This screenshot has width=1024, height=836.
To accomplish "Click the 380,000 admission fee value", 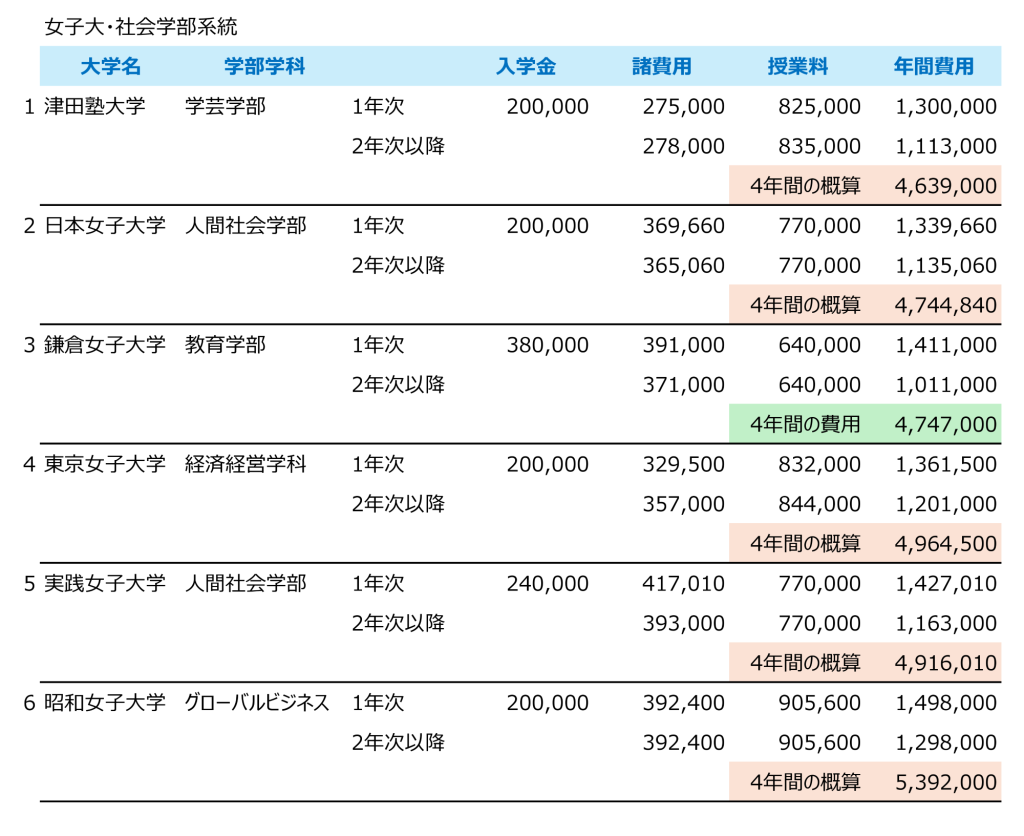I will (x=547, y=345).
